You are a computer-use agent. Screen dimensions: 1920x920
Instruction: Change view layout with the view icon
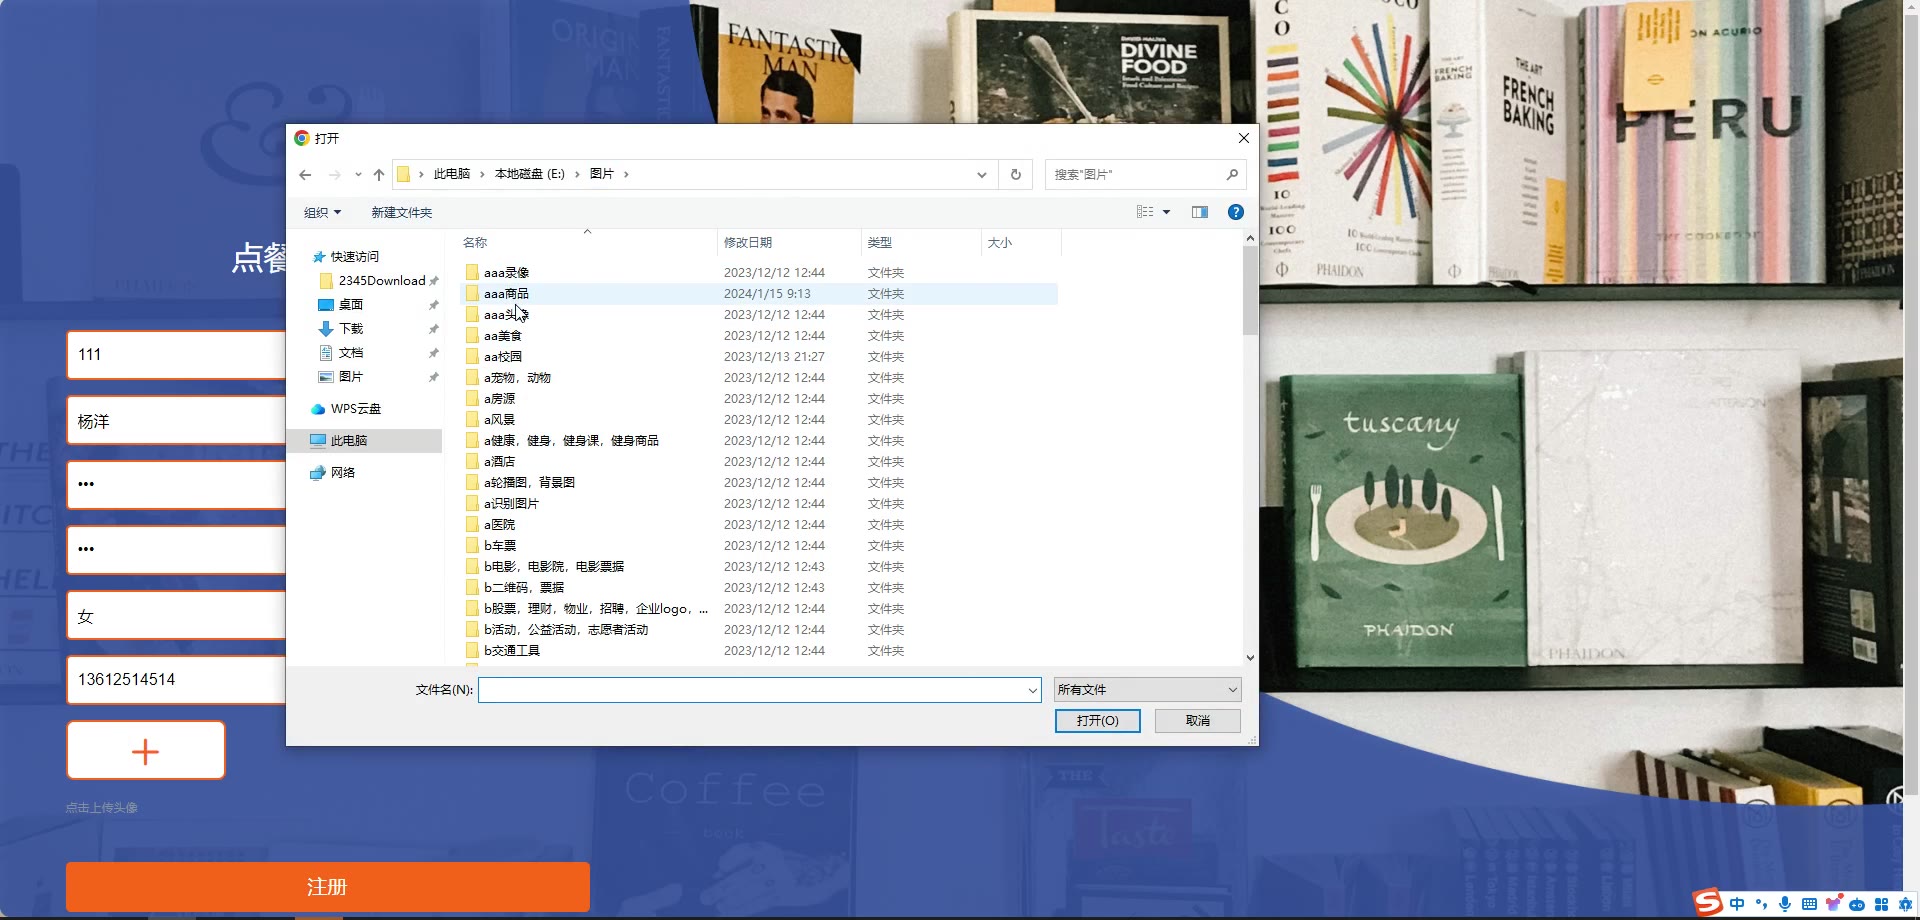[x=1145, y=212]
